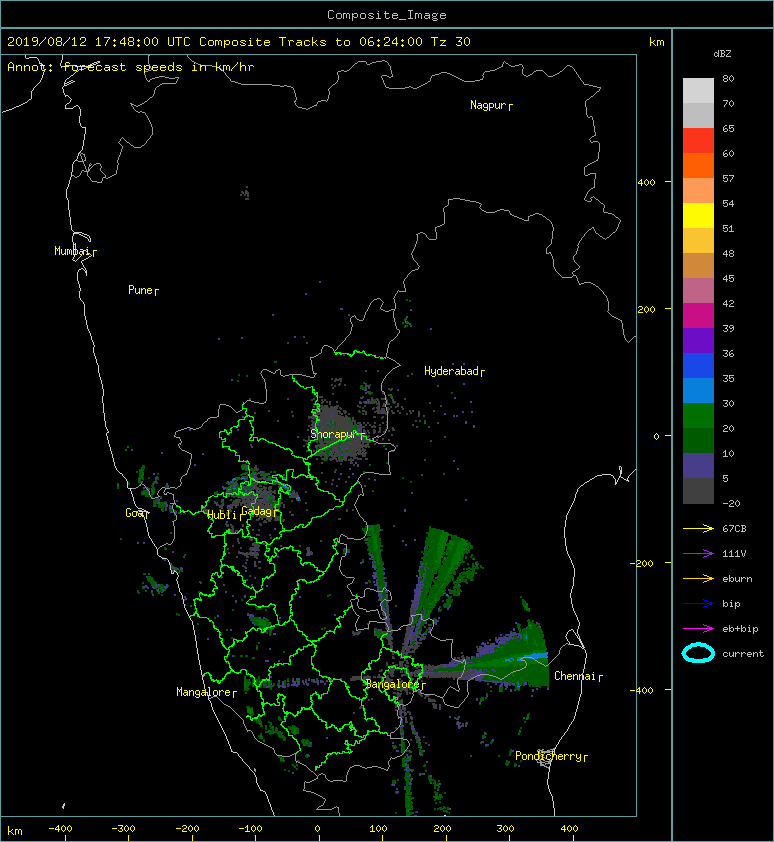Click the dBZ scale heading

722,54
